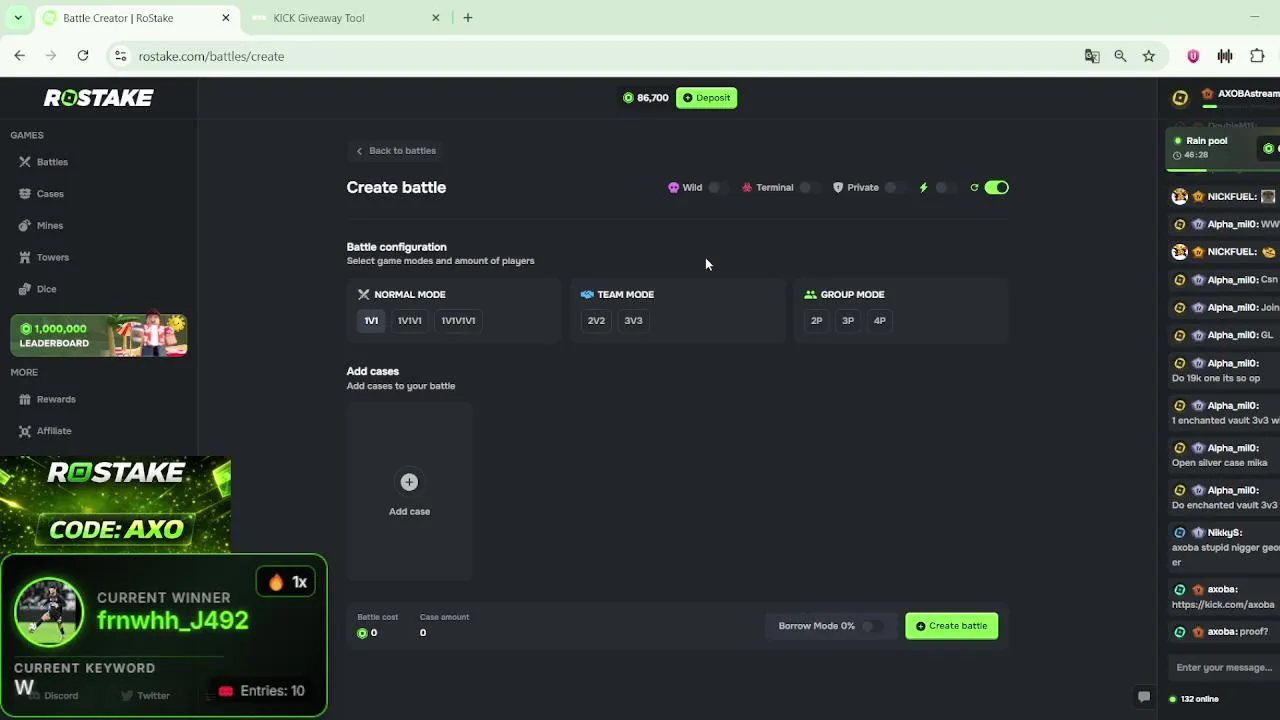1280x720 pixels.
Task: Click the Private shield icon
Action: point(838,188)
